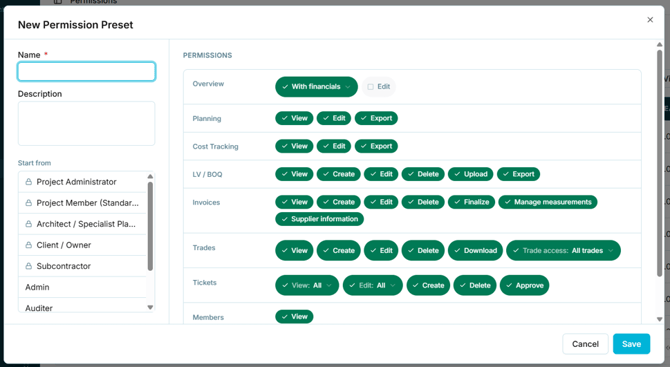Toggle Trades Delete permission

423,250
